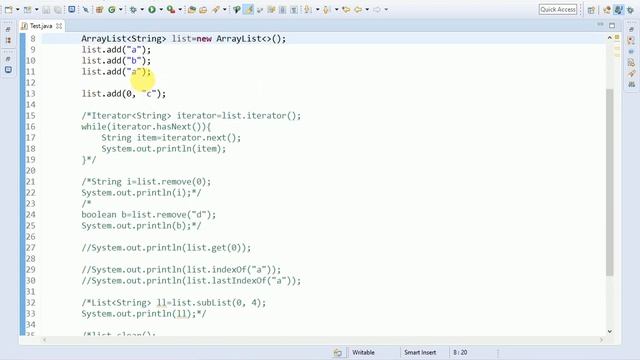Click the horizontal scrollbar right arrow
This screenshot has height=360, width=640.
(x=601, y=340)
